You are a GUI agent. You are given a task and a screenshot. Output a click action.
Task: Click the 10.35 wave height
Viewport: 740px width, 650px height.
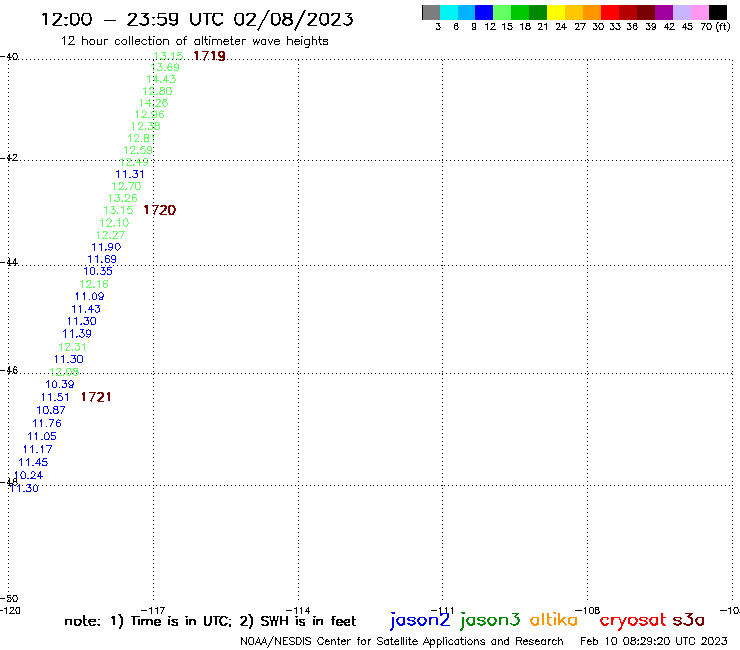coord(98,271)
